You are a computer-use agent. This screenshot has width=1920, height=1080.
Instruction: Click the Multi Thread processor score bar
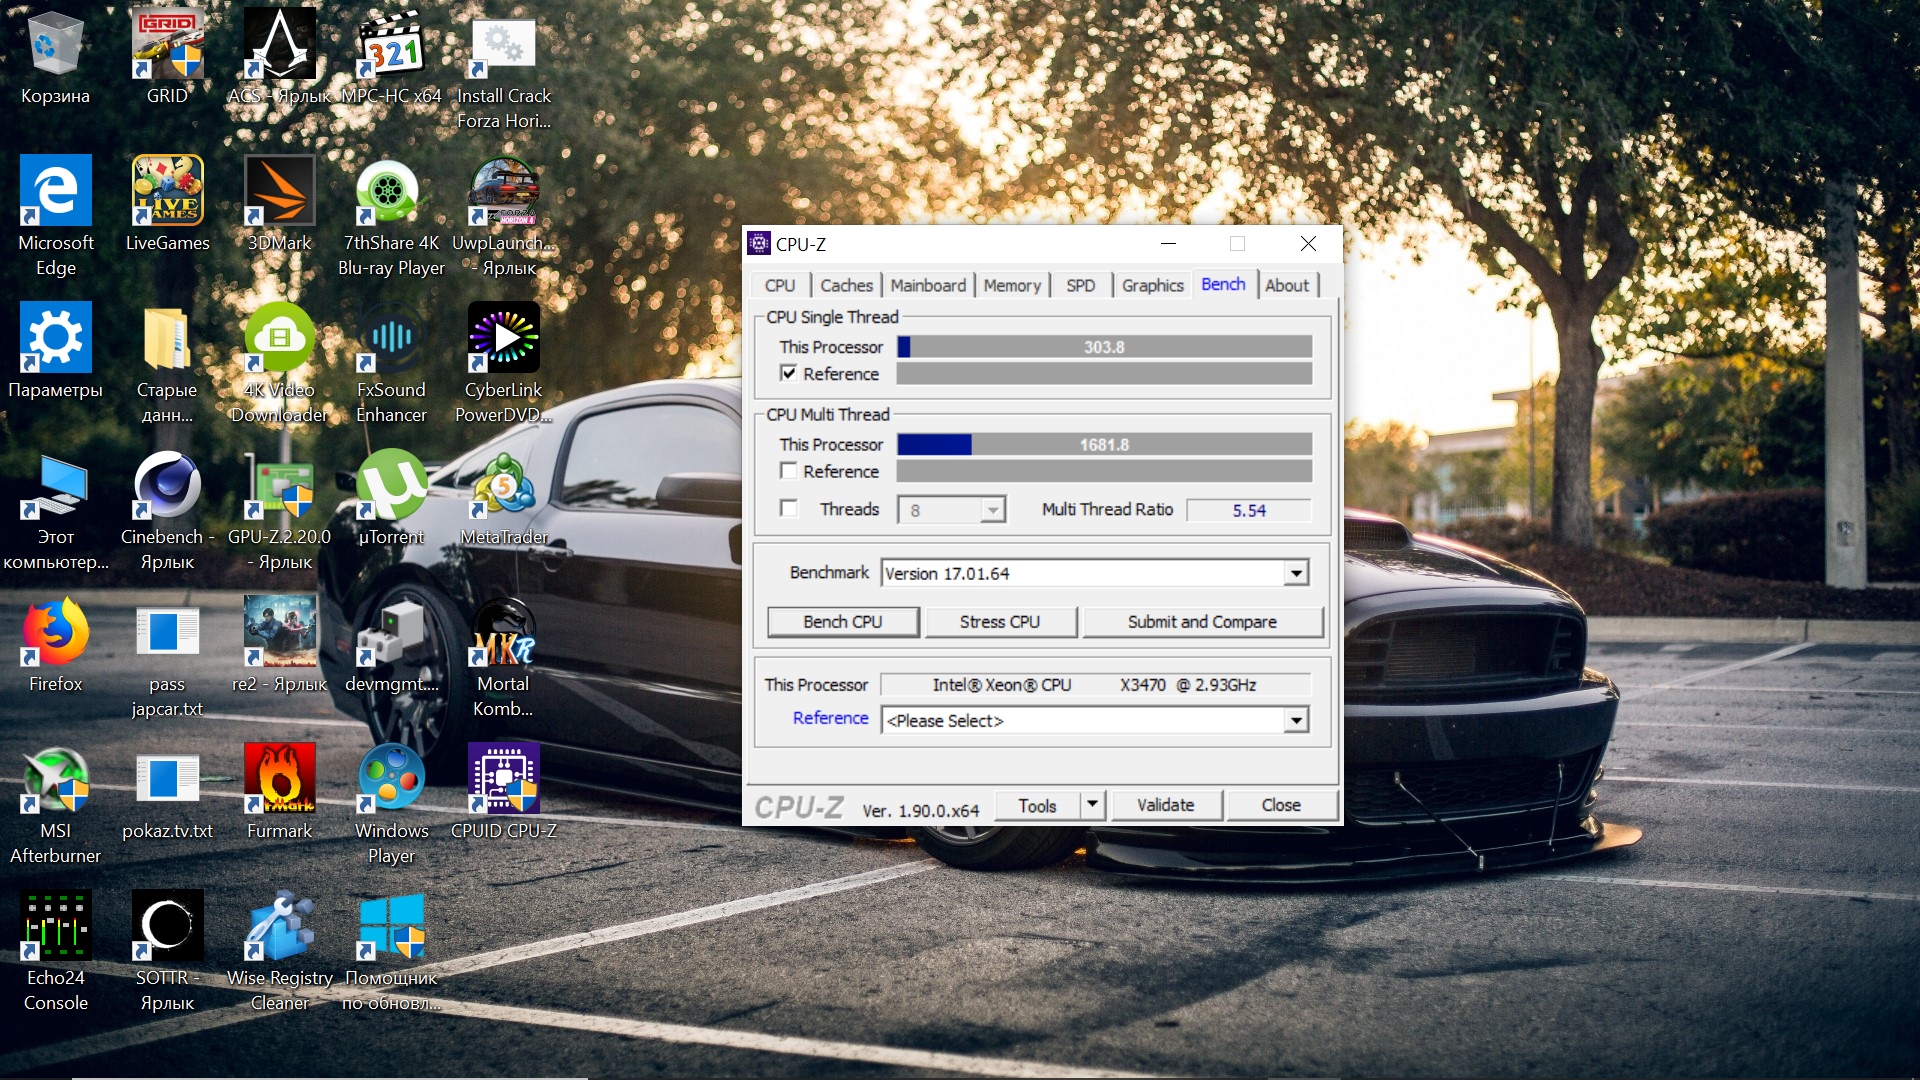(x=1104, y=444)
